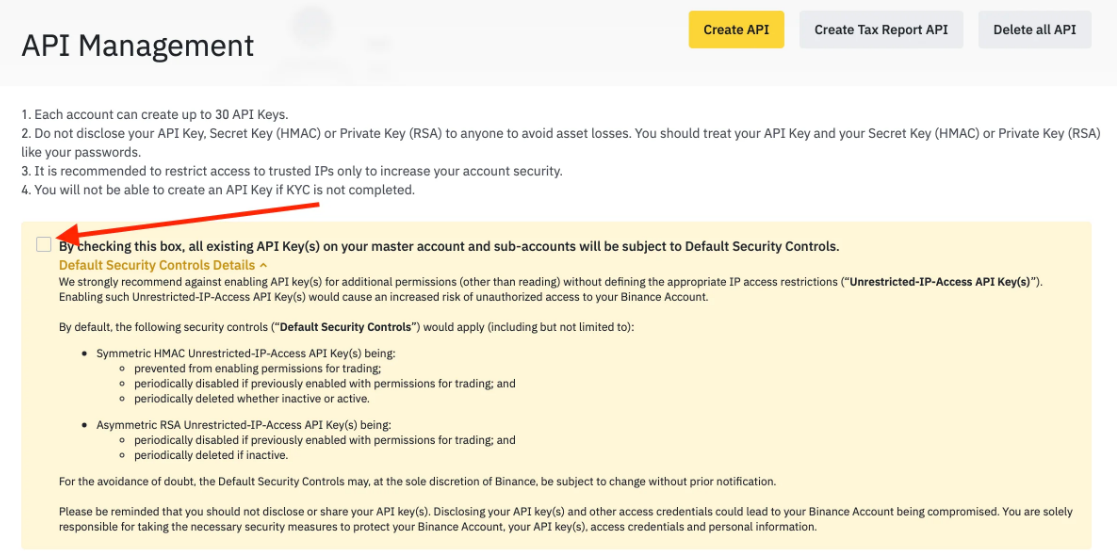Click the Symmetric HMAC bullet item
Viewport: 1117px width, 551px height.
(245, 353)
